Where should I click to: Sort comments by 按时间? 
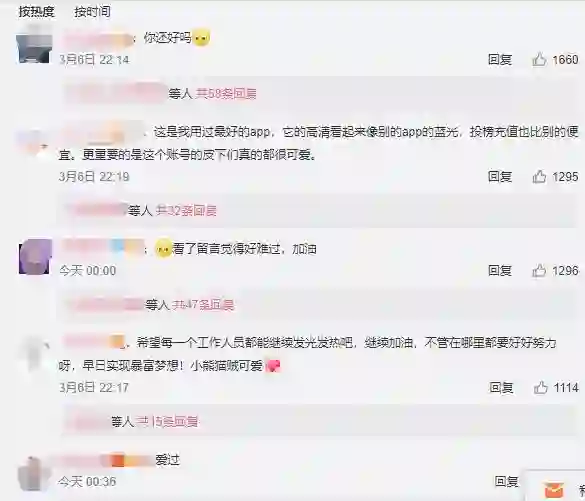[x=92, y=12]
